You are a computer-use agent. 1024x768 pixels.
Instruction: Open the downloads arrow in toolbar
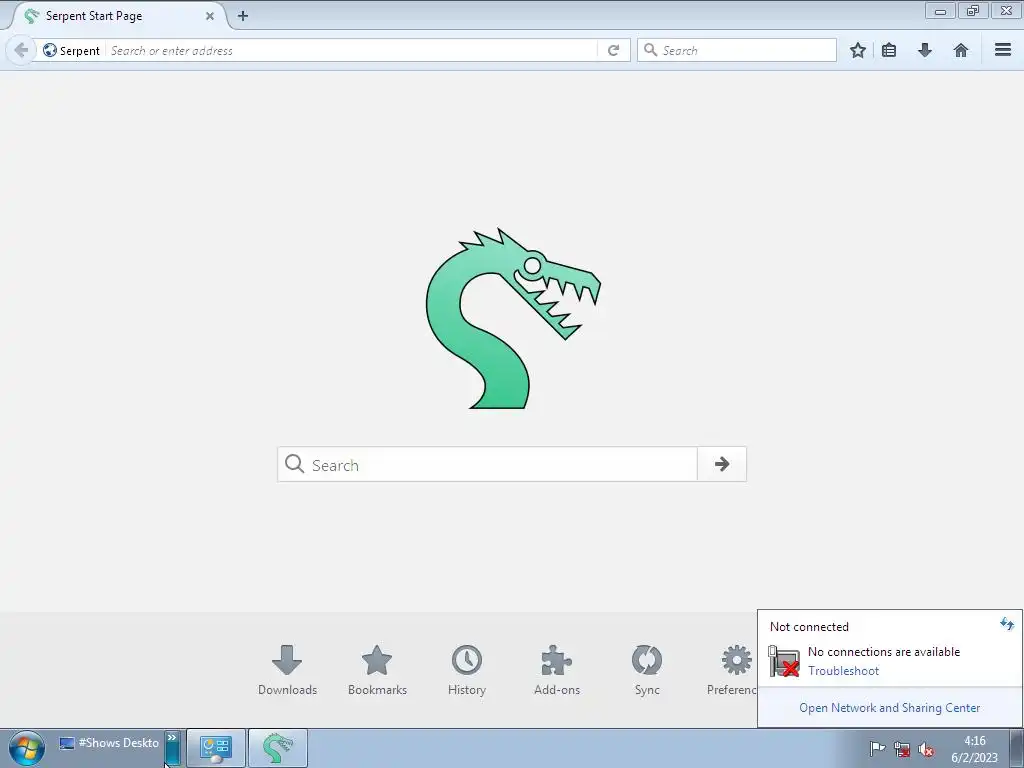point(925,50)
